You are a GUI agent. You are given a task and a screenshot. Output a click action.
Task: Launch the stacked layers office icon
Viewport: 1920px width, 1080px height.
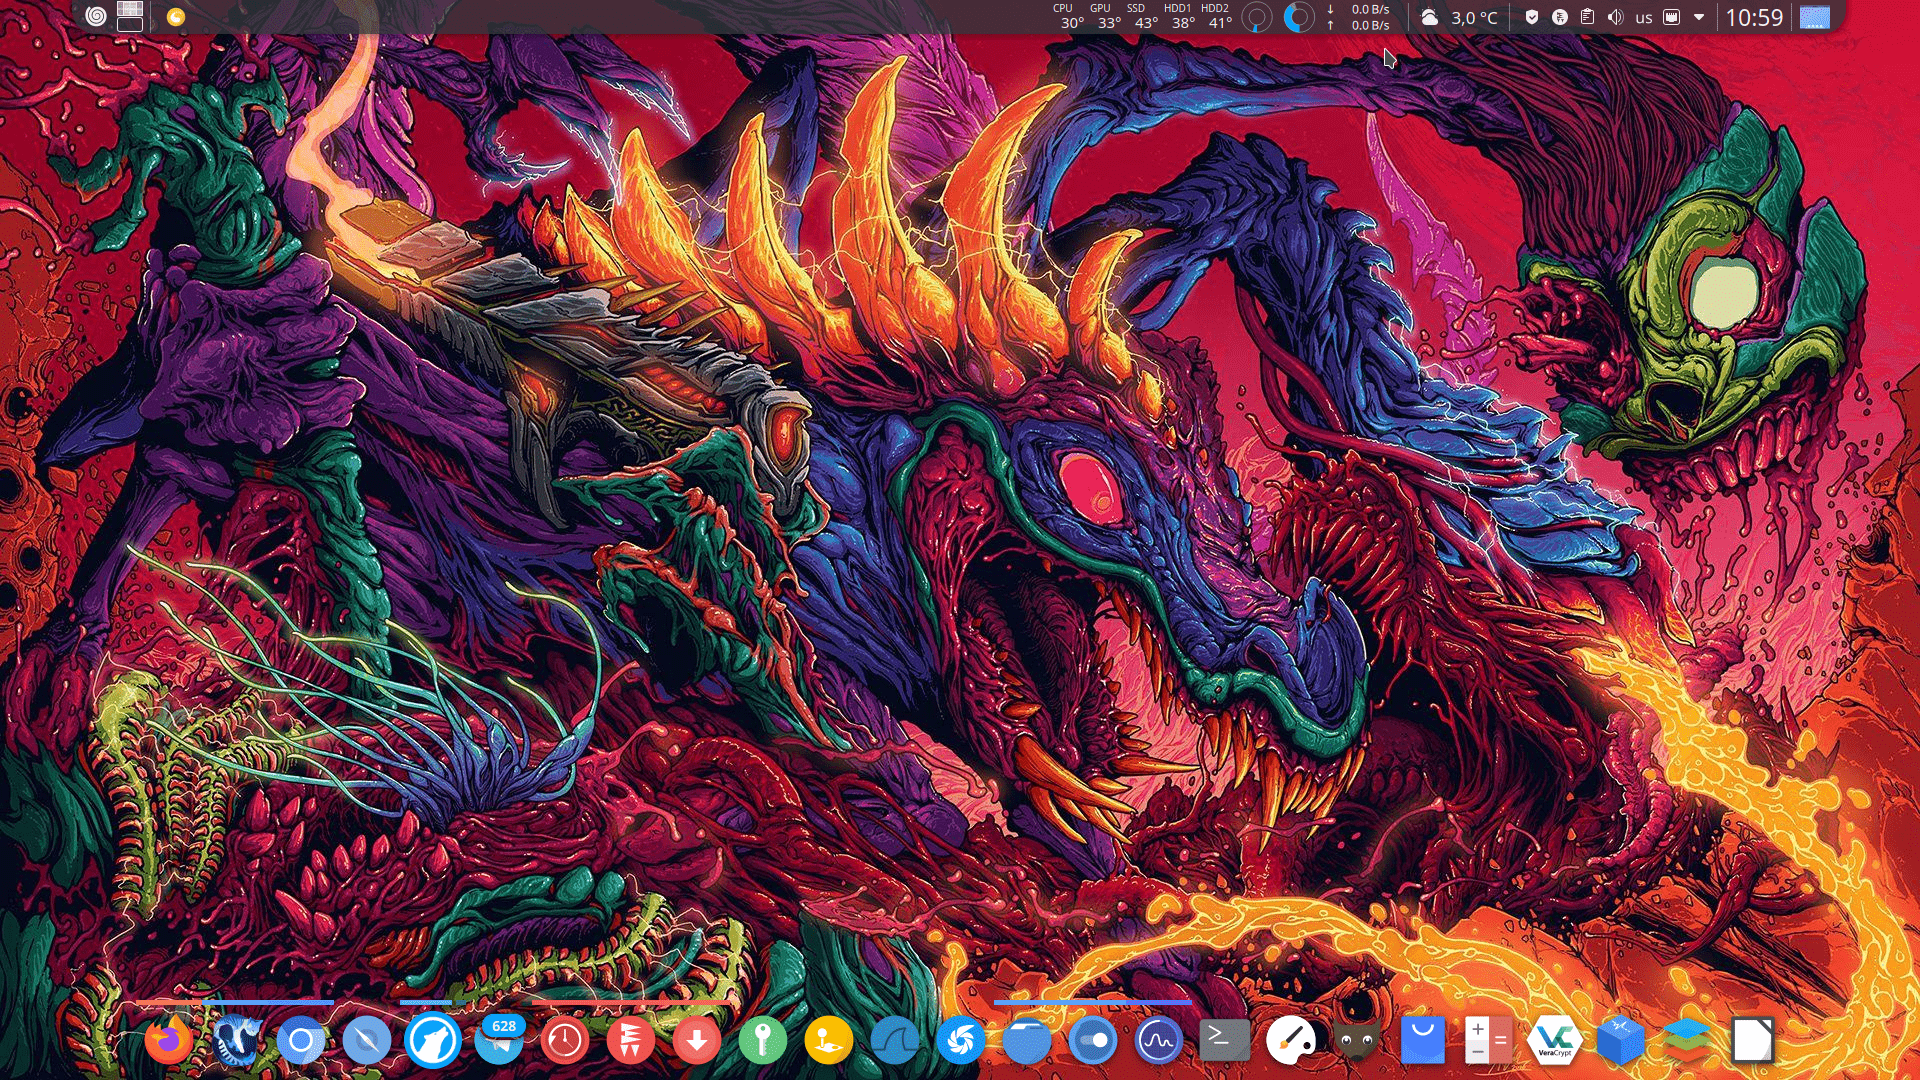click(x=1687, y=1041)
